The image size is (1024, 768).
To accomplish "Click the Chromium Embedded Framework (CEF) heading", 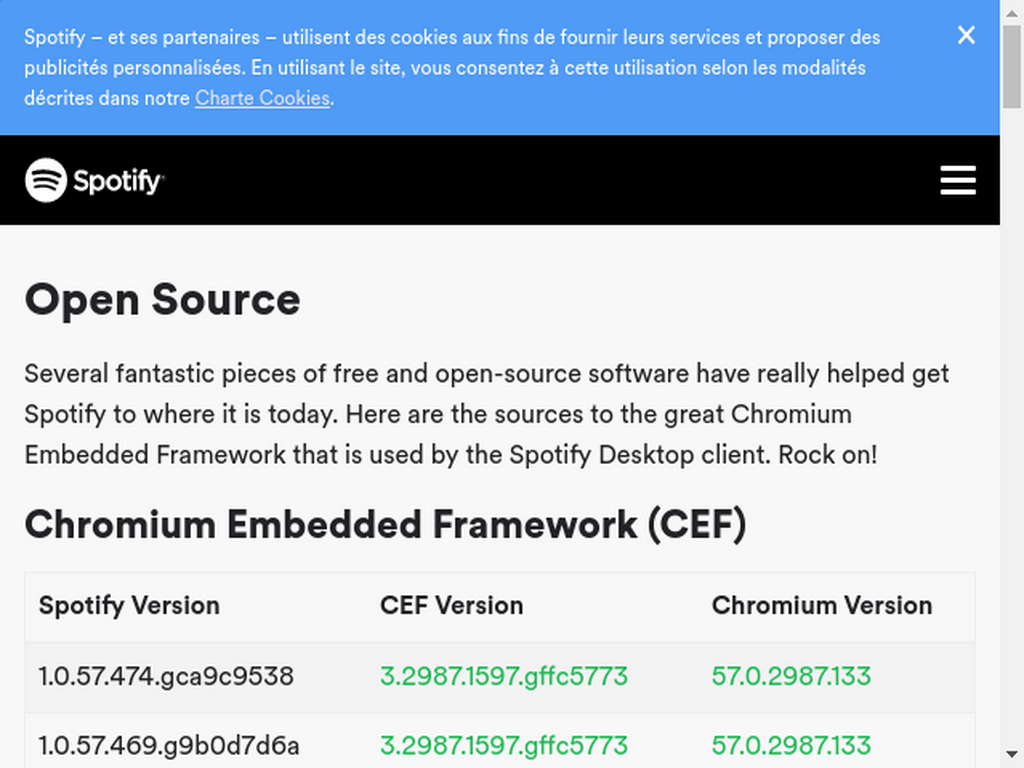I will point(385,524).
